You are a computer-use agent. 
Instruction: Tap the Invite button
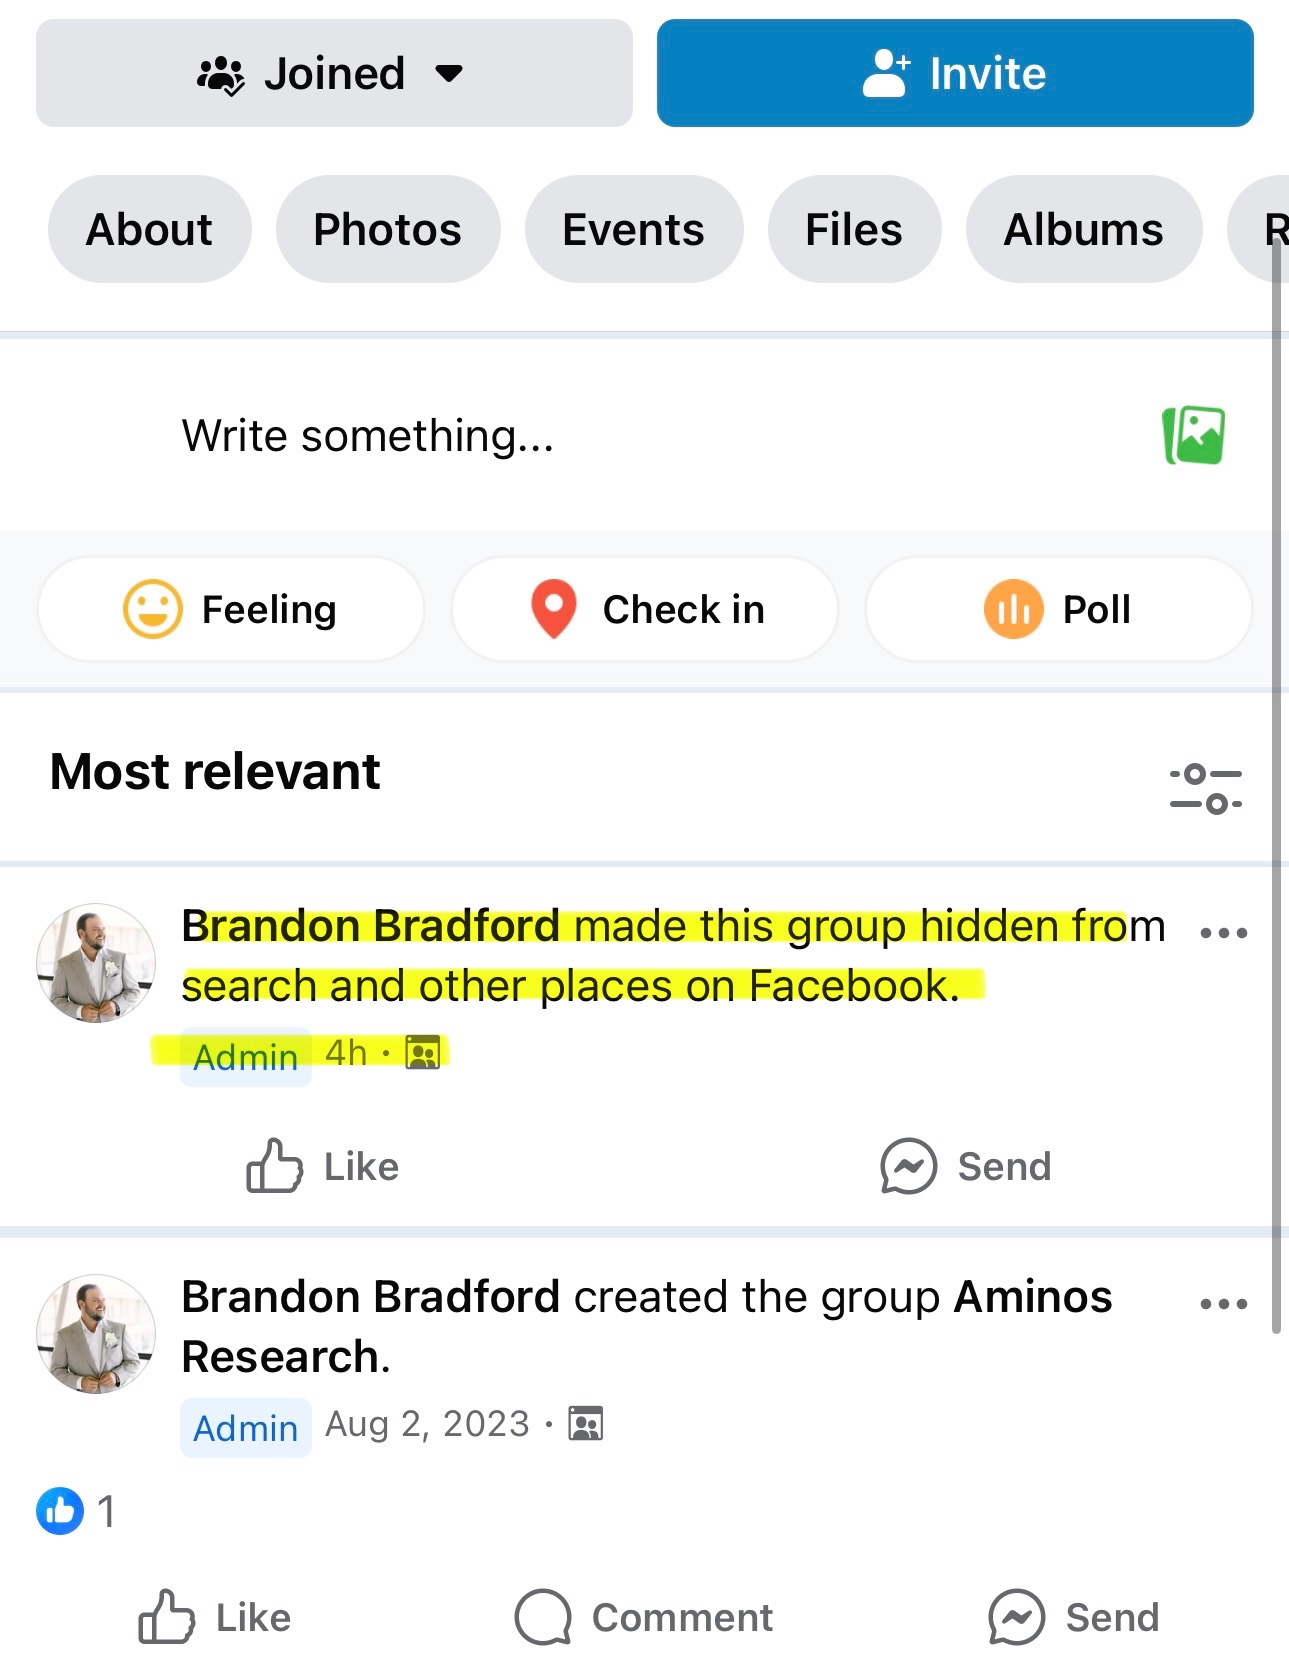pyautogui.click(x=955, y=73)
